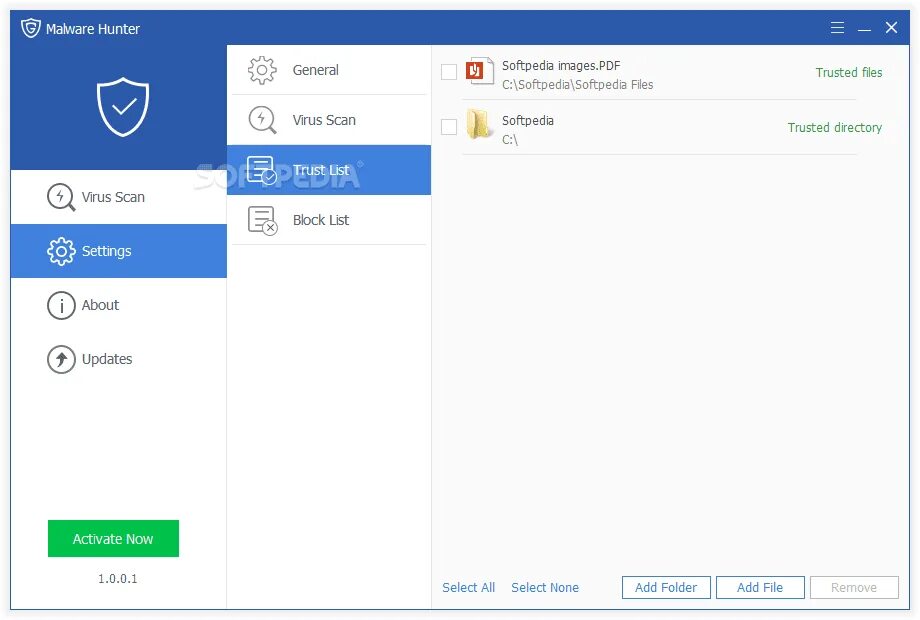920x620 pixels.
Task: Click the Select None link
Action: 545,587
